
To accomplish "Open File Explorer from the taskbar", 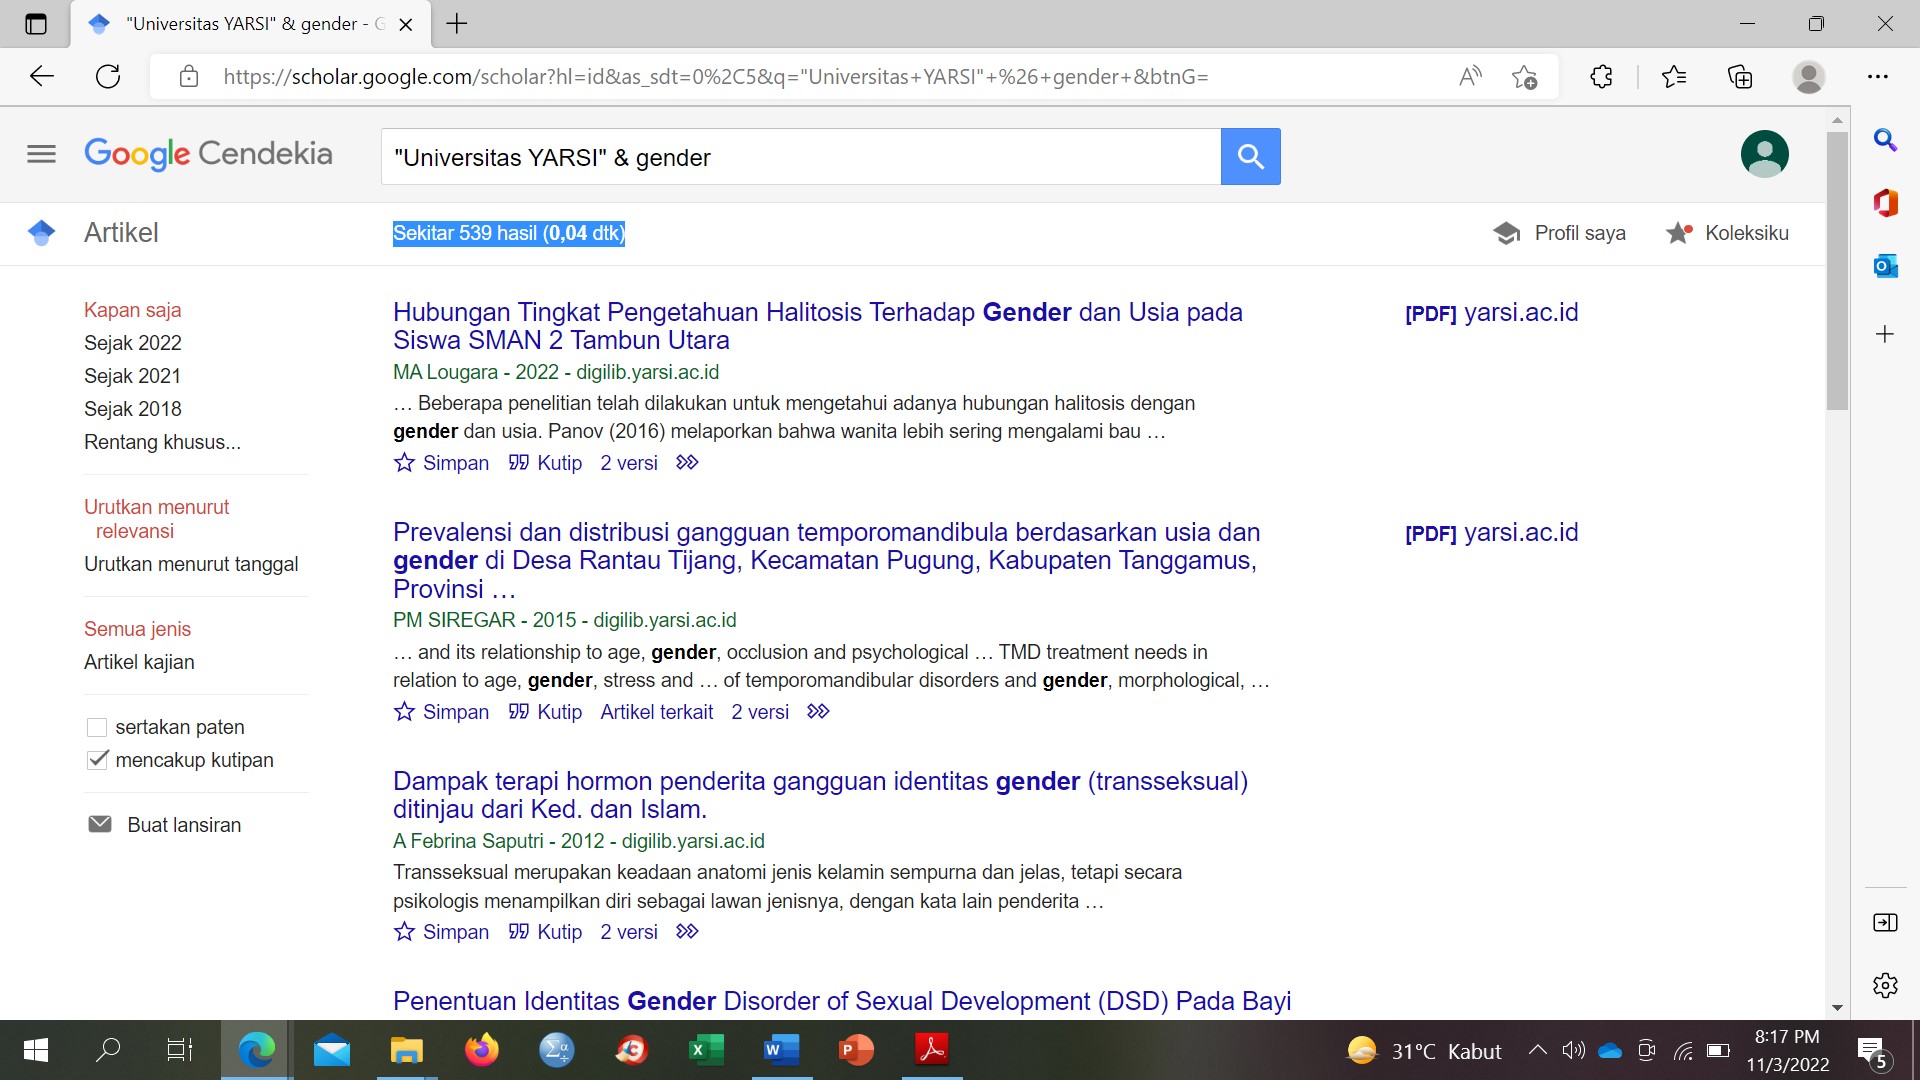I will click(x=406, y=1050).
